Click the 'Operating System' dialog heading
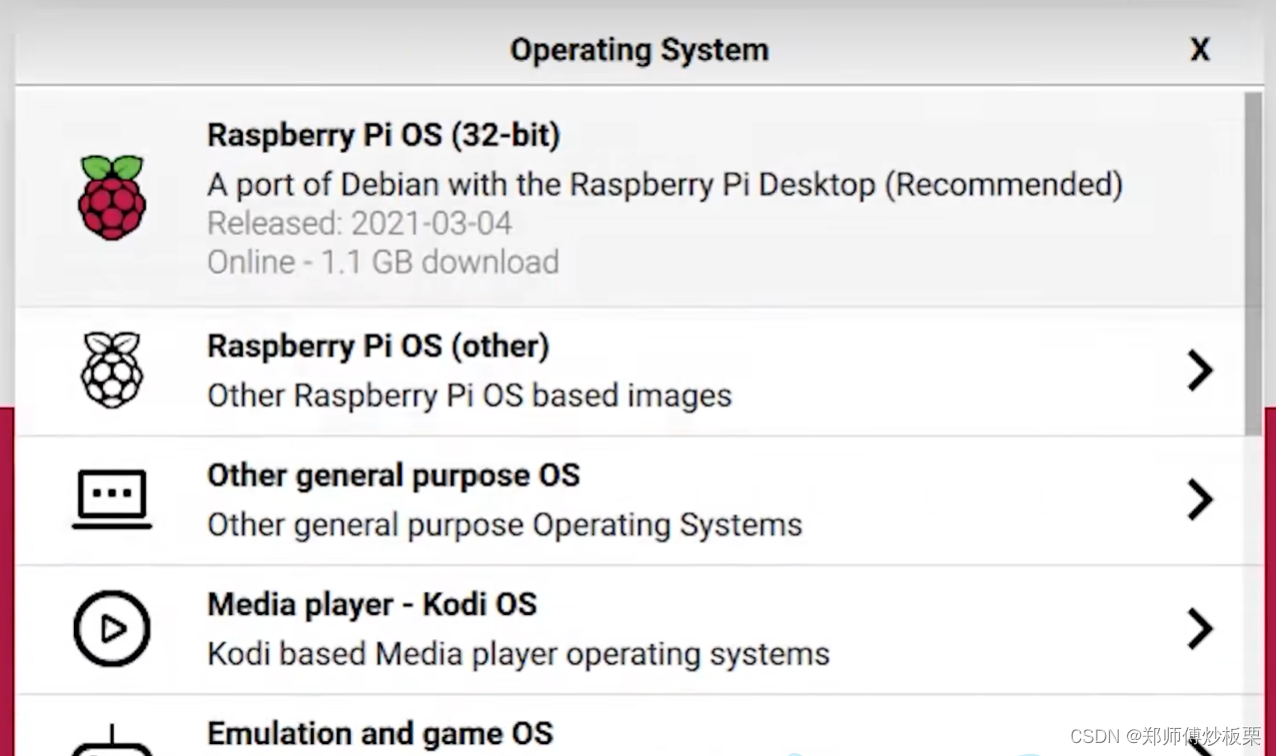The width and height of the screenshot is (1276, 756). (639, 50)
